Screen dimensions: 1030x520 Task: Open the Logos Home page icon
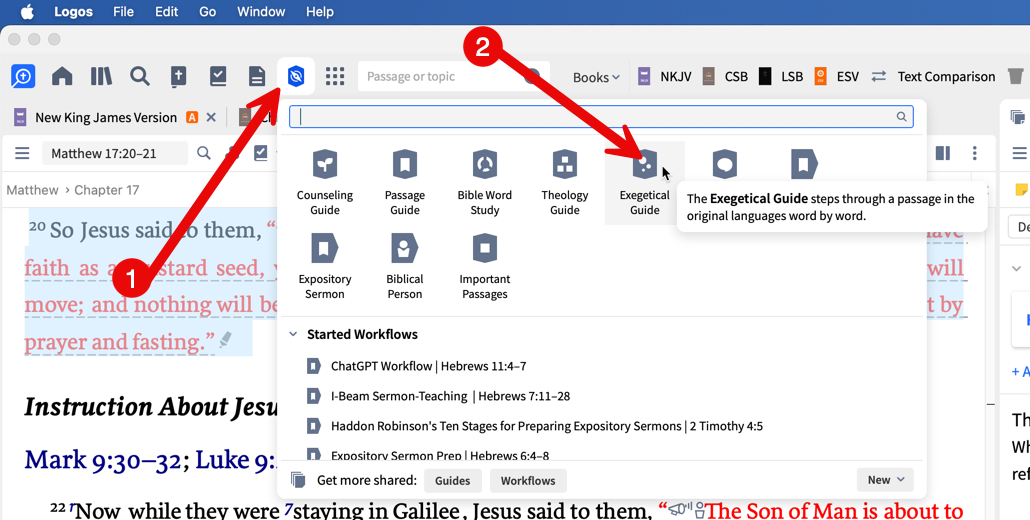click(x=62, y=77)
